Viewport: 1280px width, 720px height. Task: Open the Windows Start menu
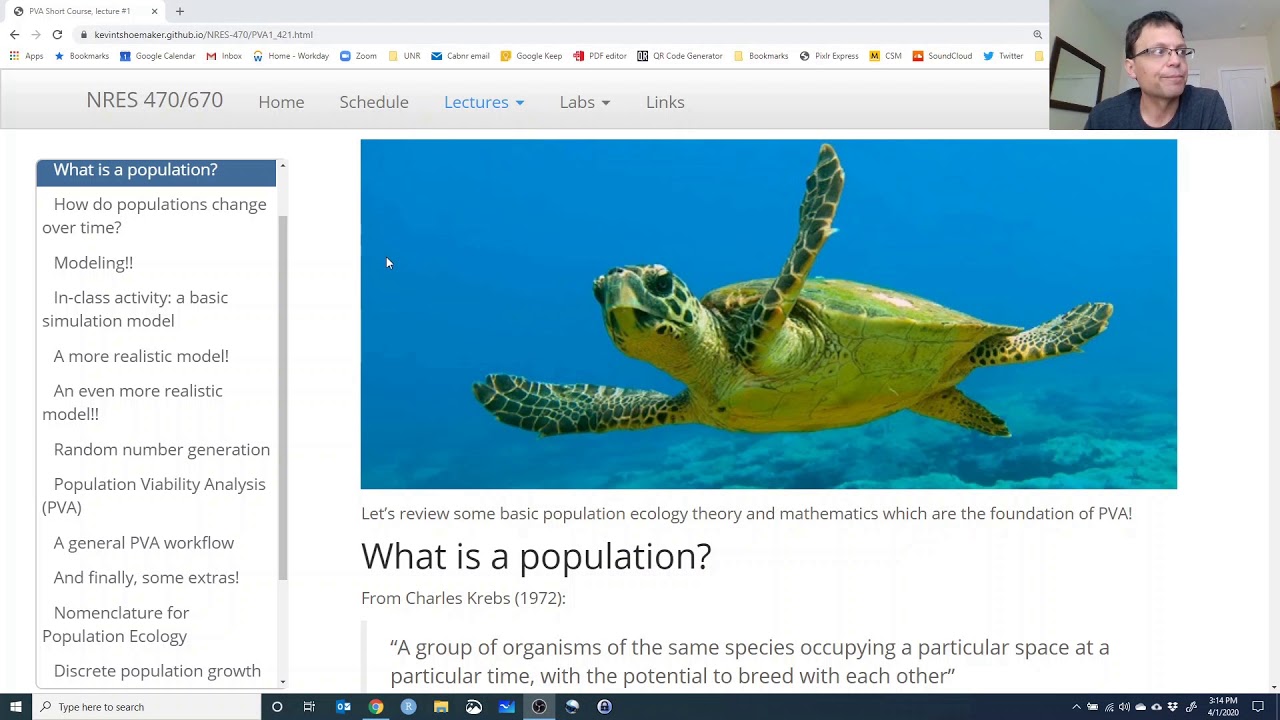point(16,707)
